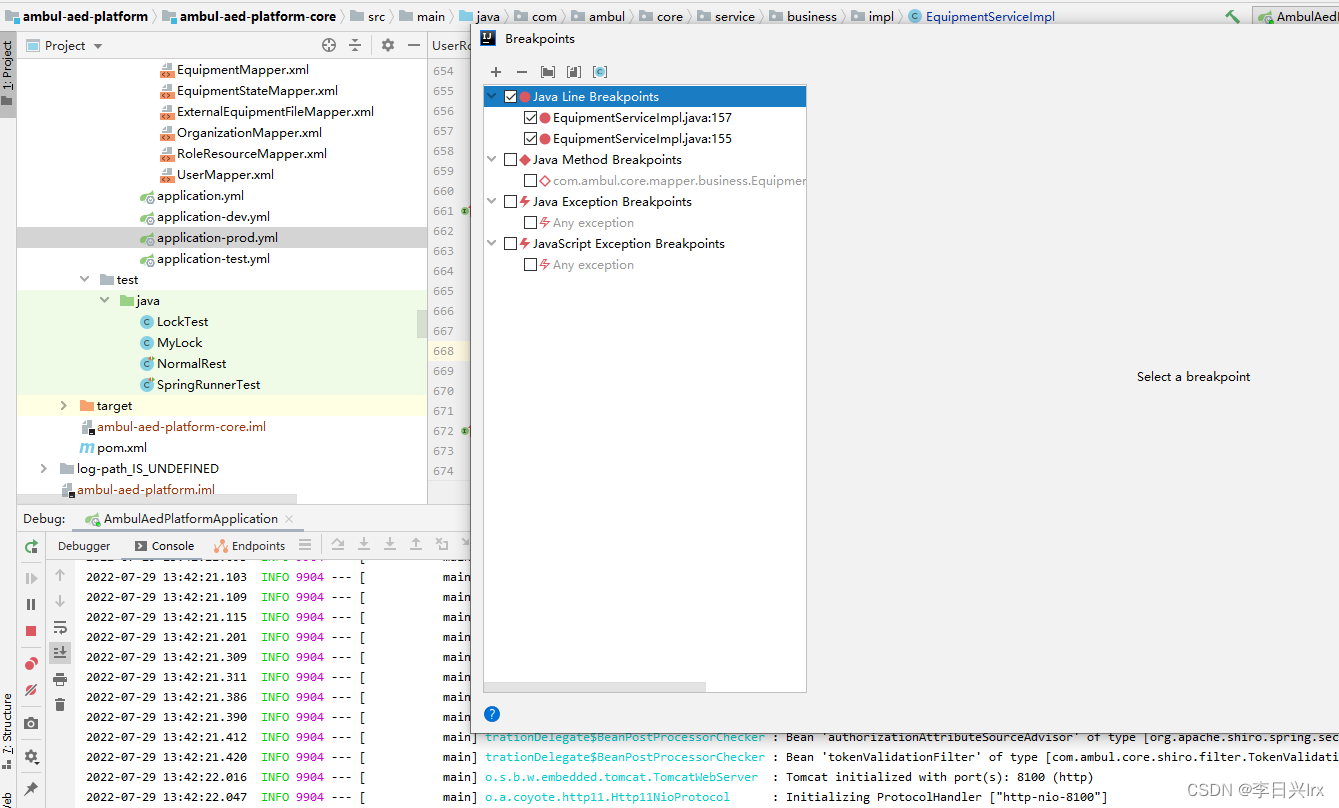Collapse Java Method Breakpoints group

click(x=492, y=160)
